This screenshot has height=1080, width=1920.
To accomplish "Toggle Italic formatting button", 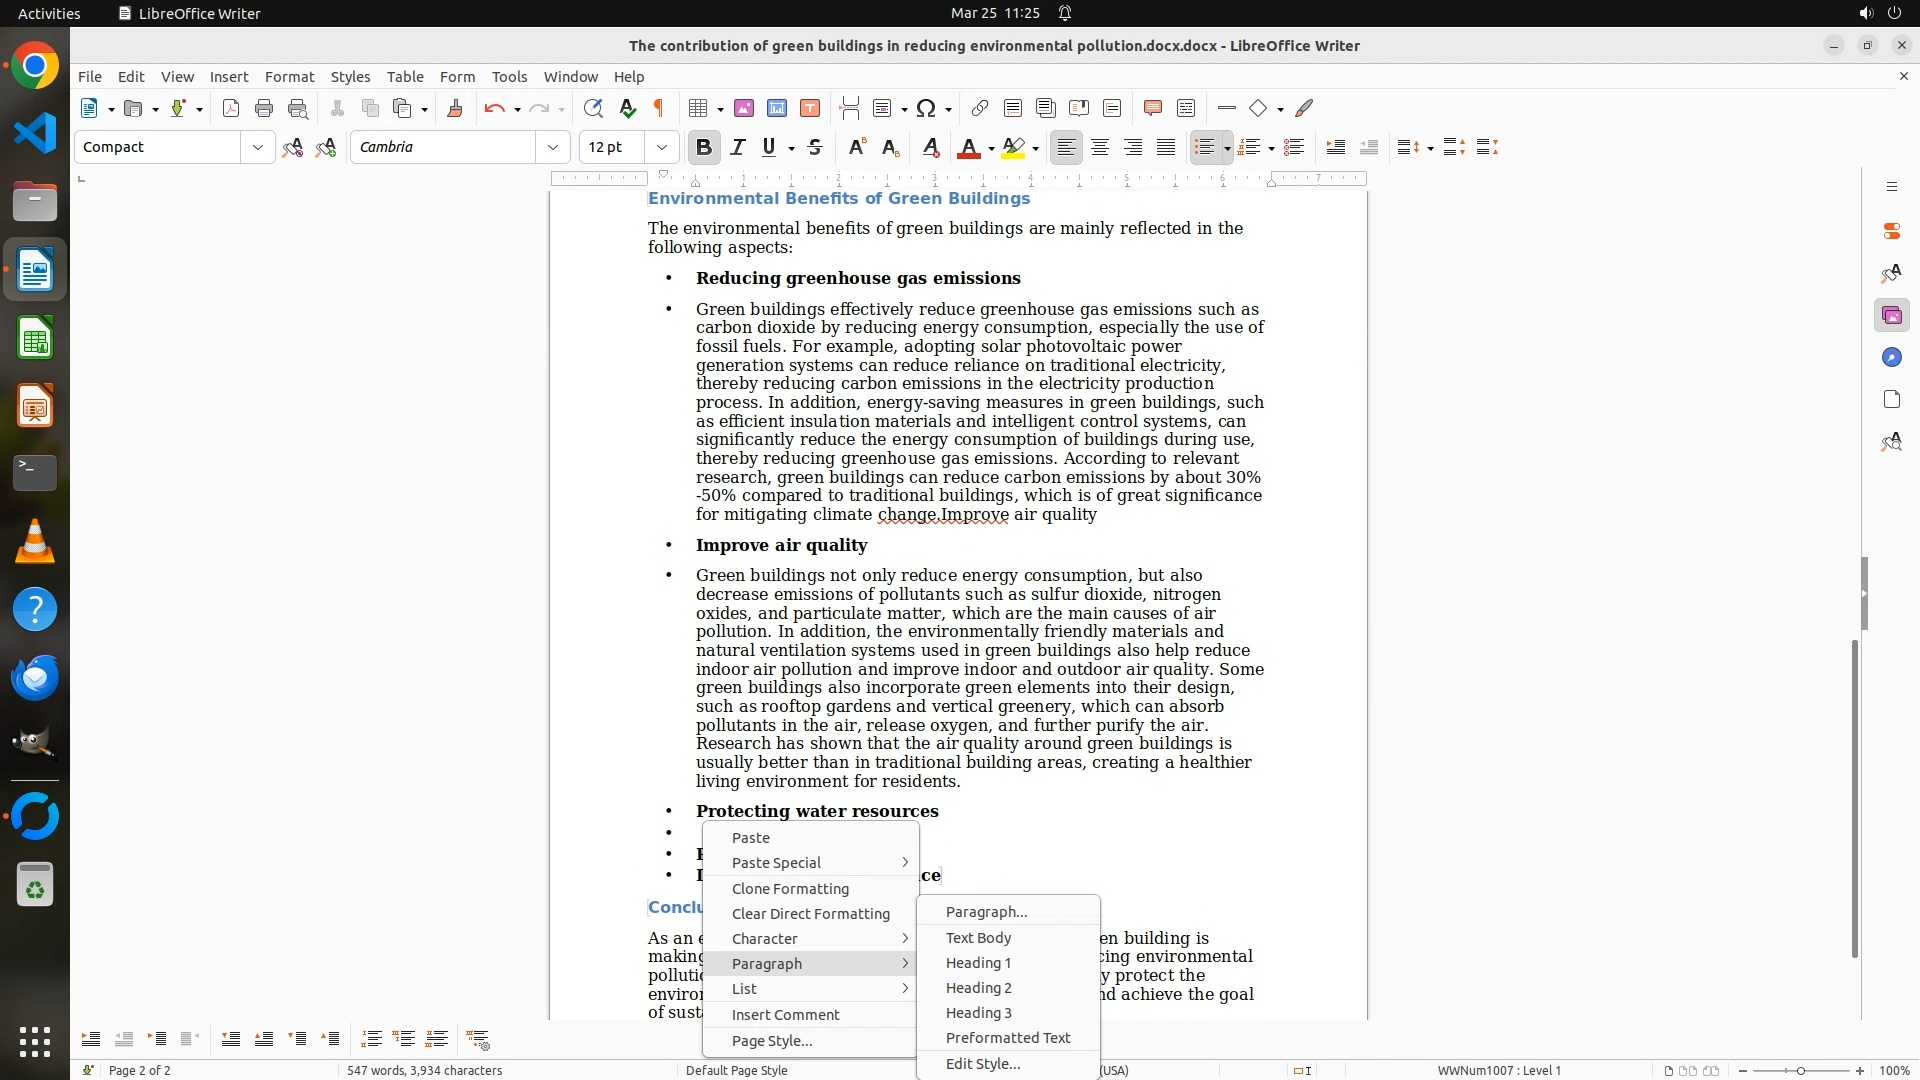I will coord(738,147).
